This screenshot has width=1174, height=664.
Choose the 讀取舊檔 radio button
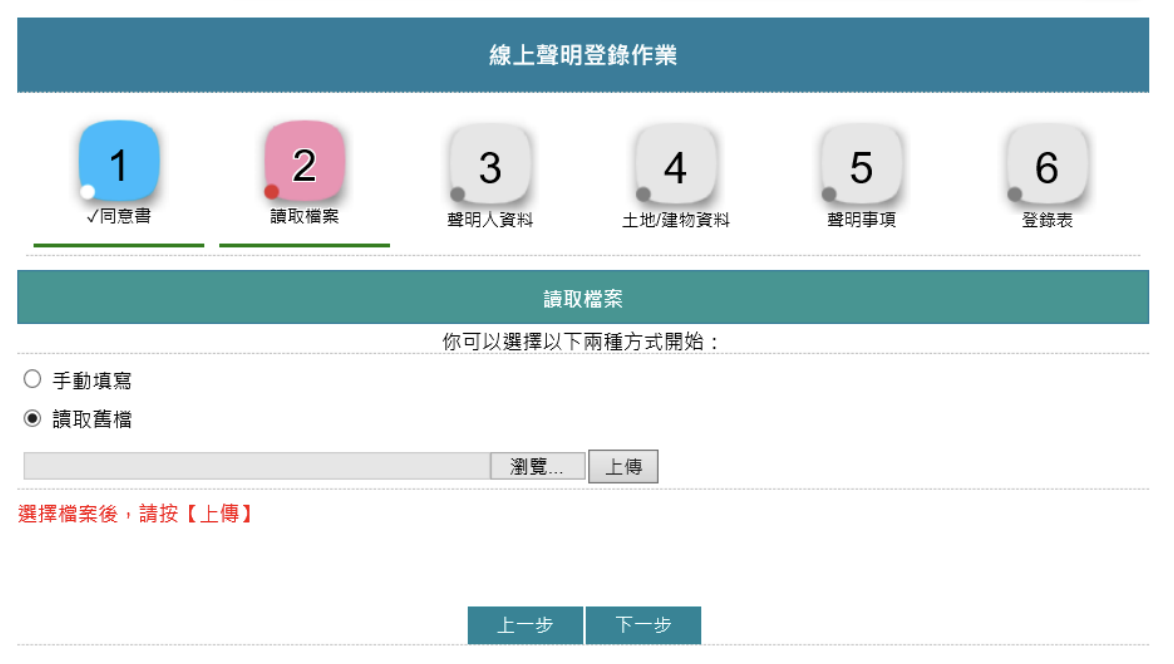click(x=32, y=419)
